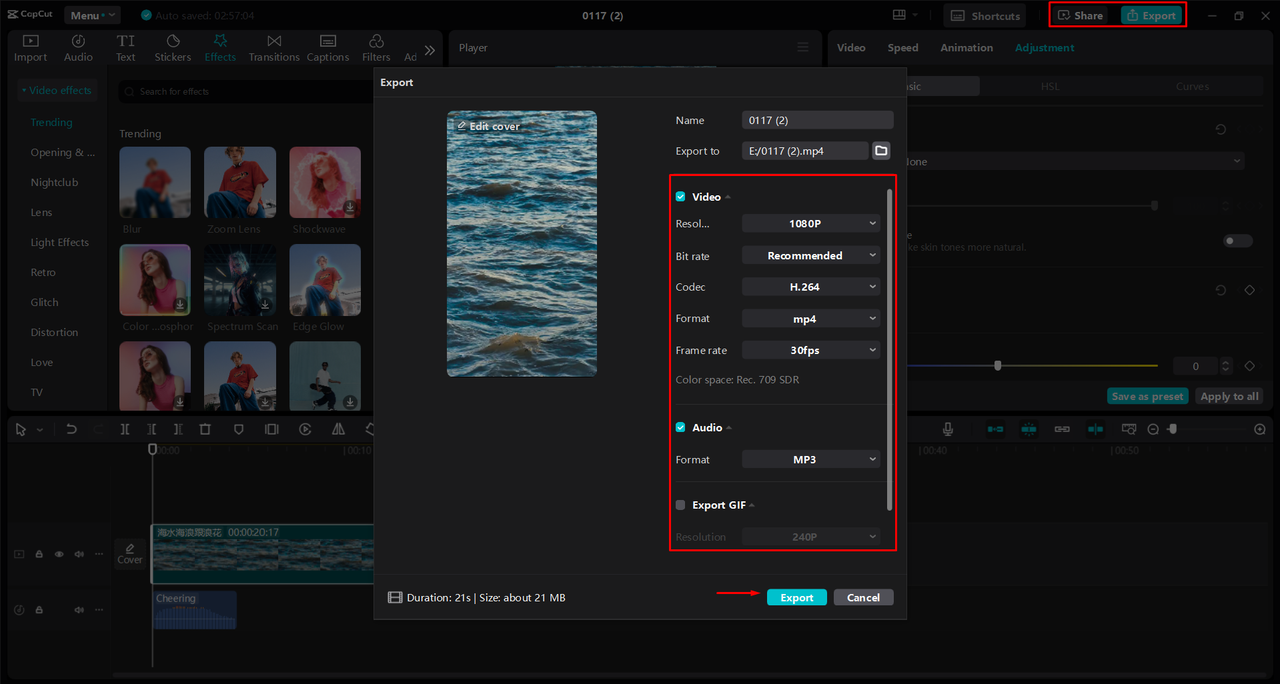Click the Mirror flip icon in timeline toolbar
This screenshot has width=1280, height=684.
(338, 429)
